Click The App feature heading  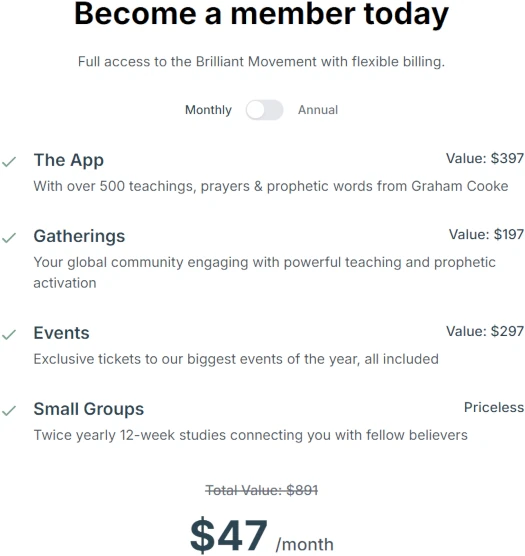point(69,160)
